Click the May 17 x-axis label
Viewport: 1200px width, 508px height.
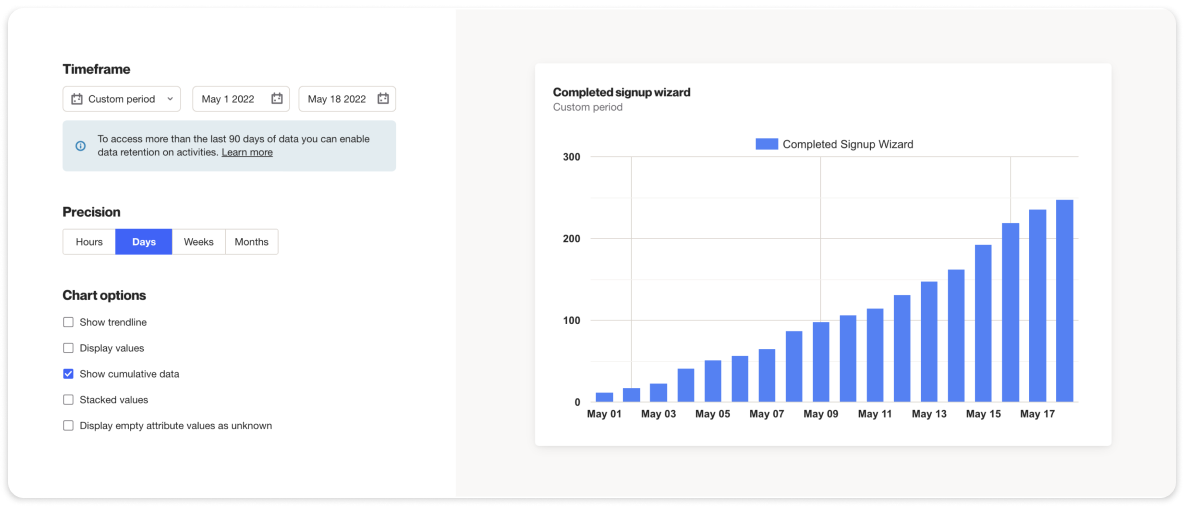(x=1037, y=414)
